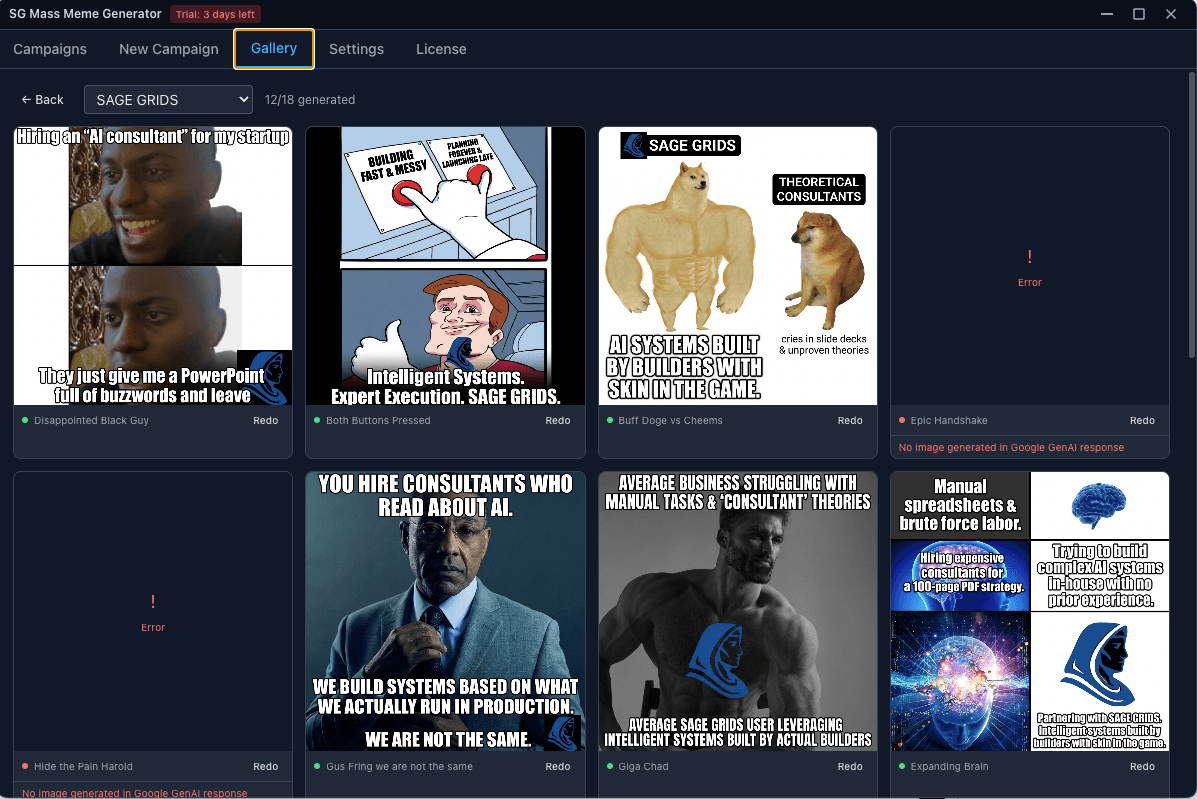Click the green status dot for Buff Doge vs Cheems
The height and width of the screenshot is (799, 1197).
609,420
